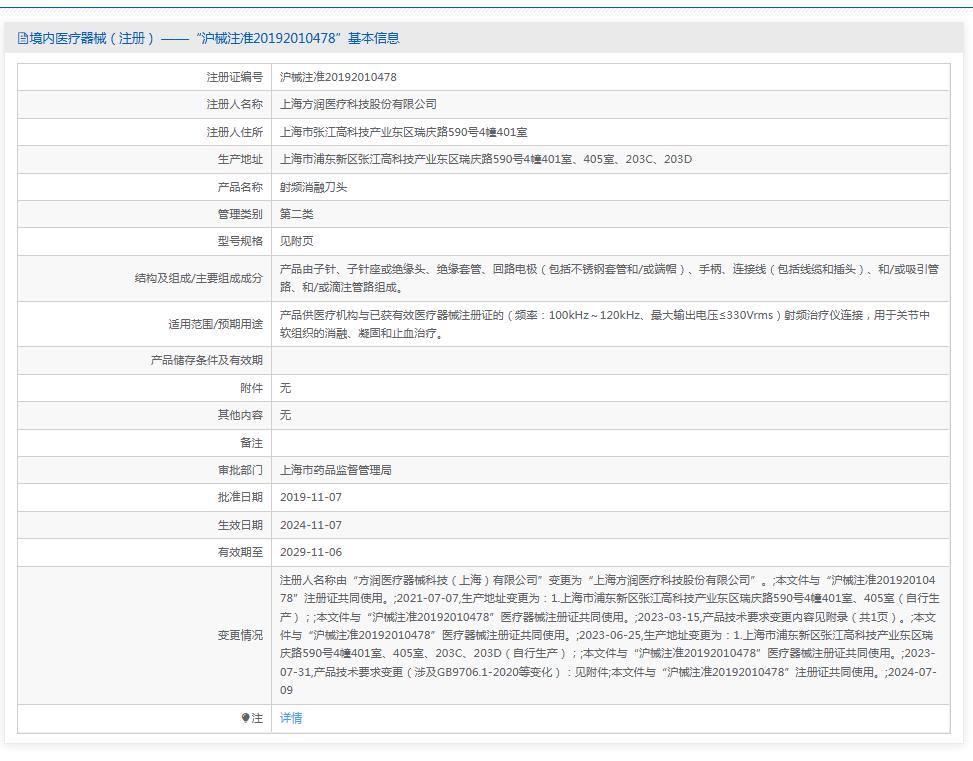Click the label 注册证编号
Viewport: 973px width, 761px height.
coord(235,77)
